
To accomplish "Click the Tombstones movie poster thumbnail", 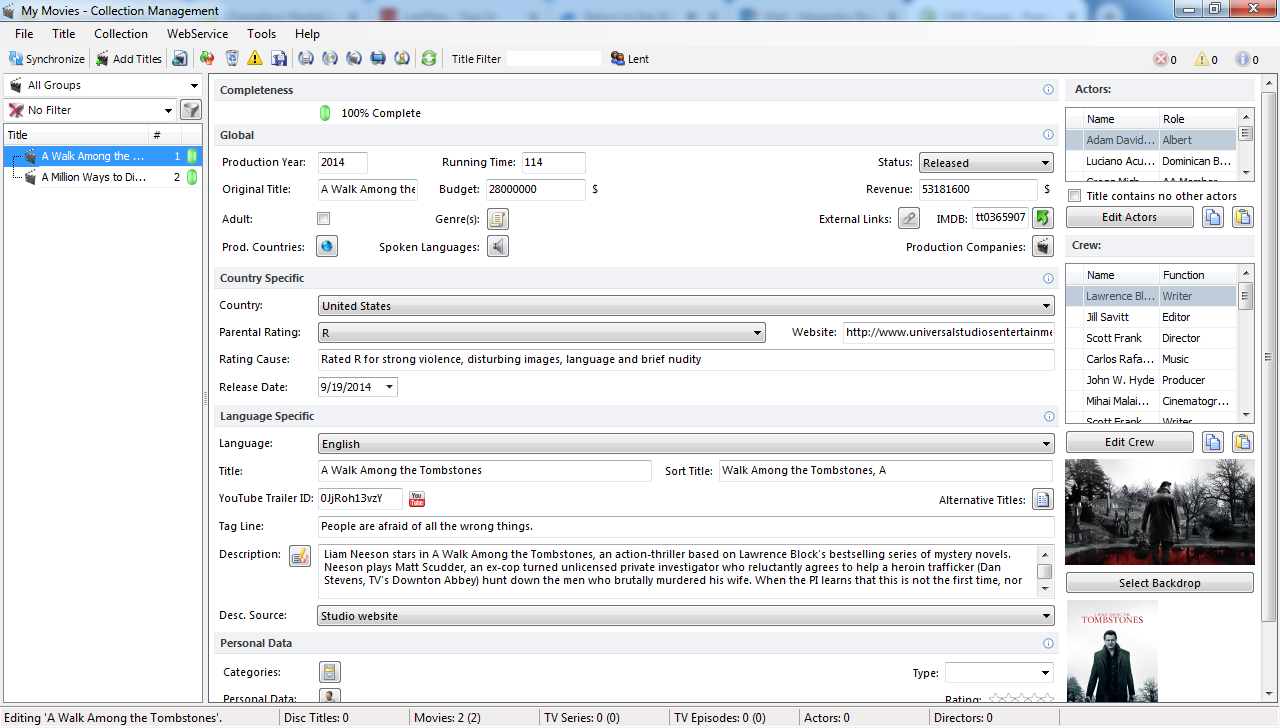I will tap(1112, 650).
